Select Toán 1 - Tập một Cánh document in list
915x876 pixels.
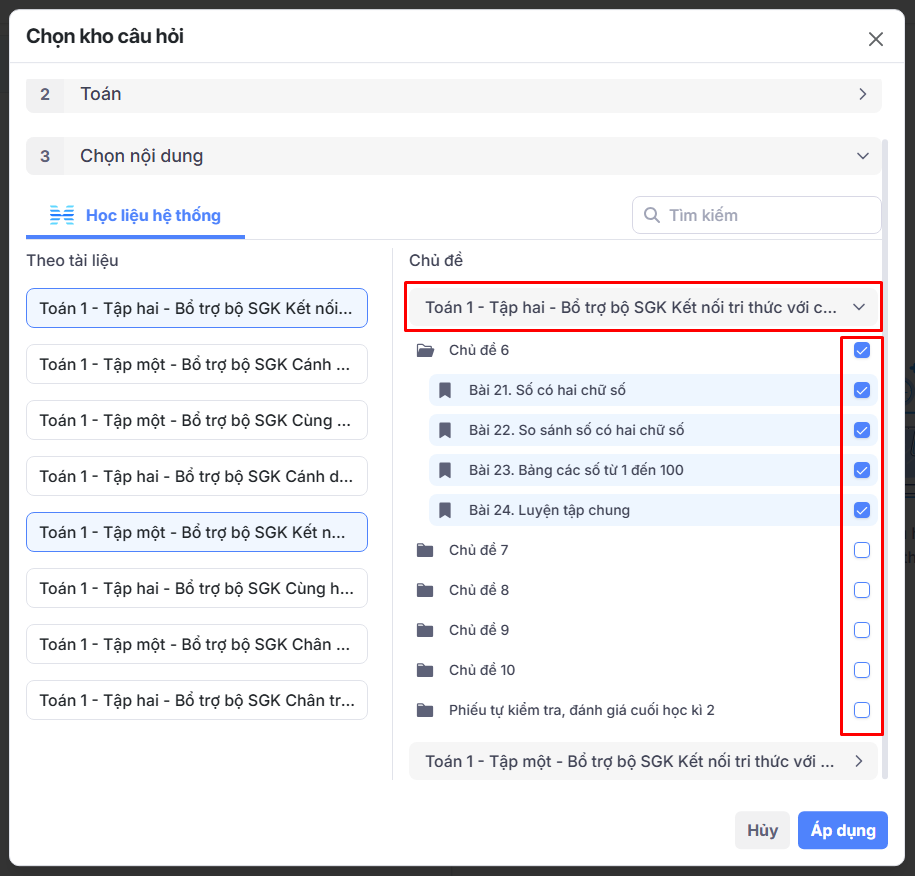tap(197, 364)
